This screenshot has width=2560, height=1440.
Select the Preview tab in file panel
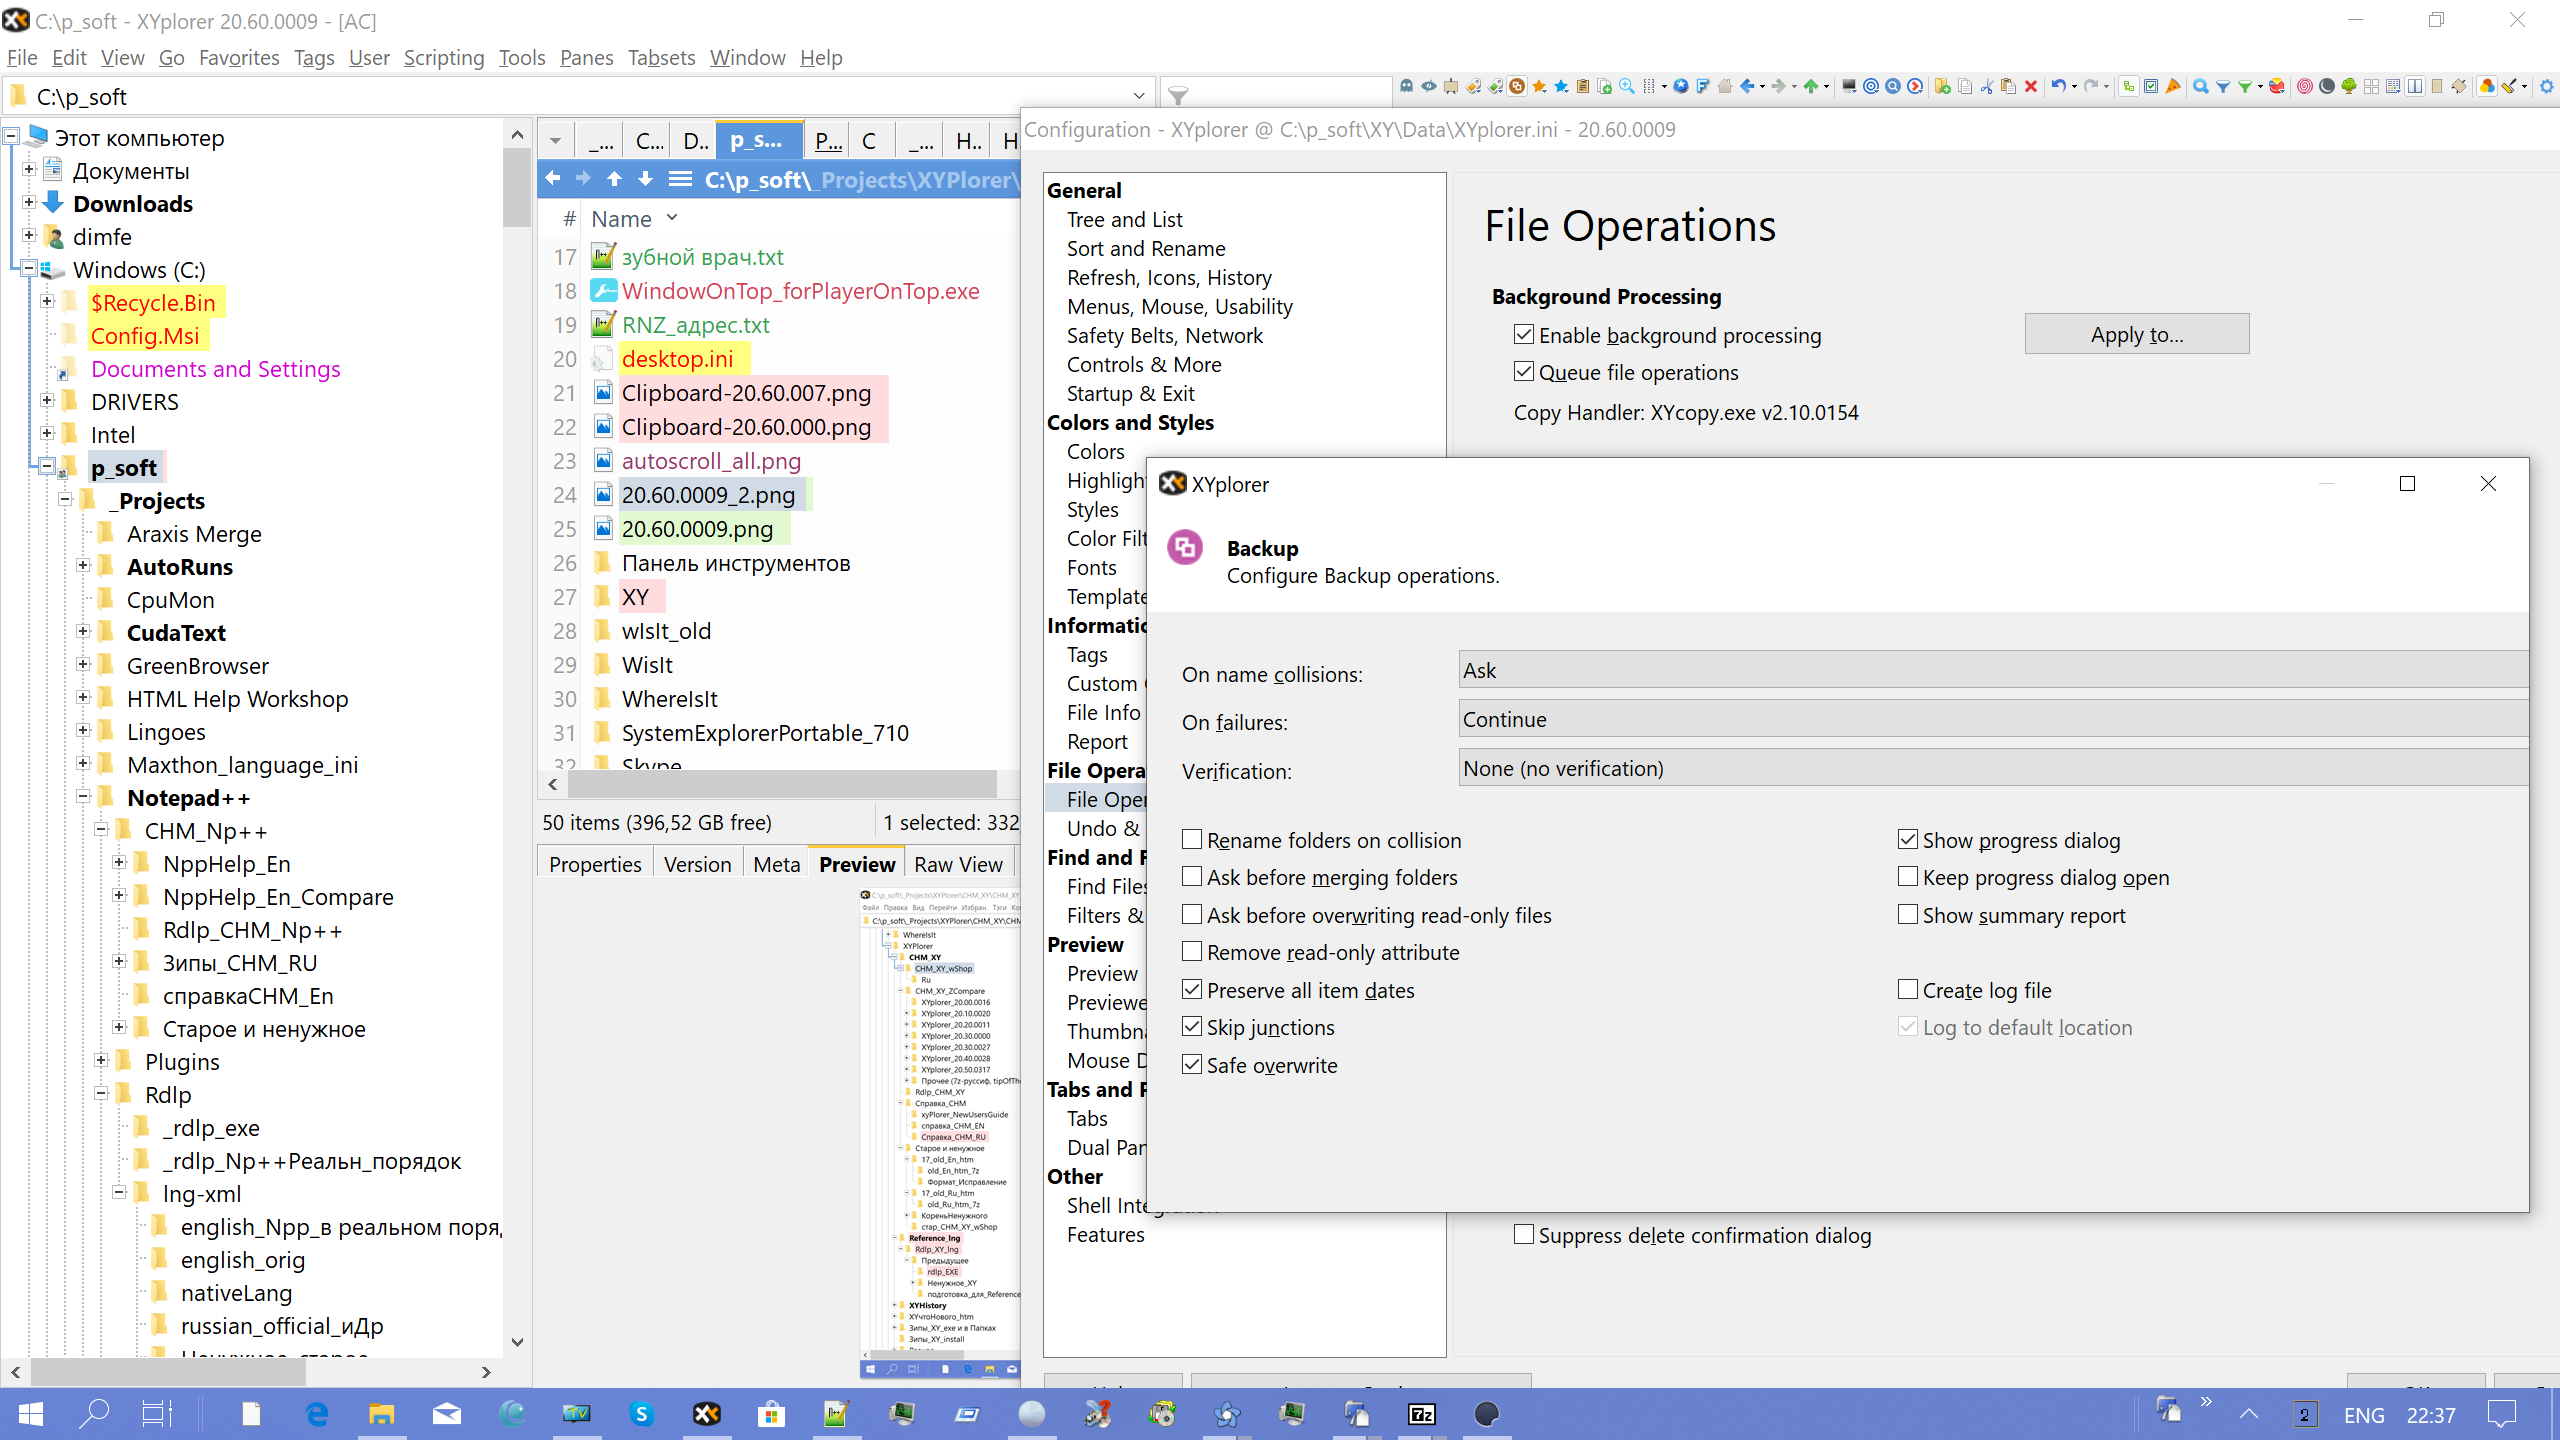pyautogui.click(x=855, y=863)
